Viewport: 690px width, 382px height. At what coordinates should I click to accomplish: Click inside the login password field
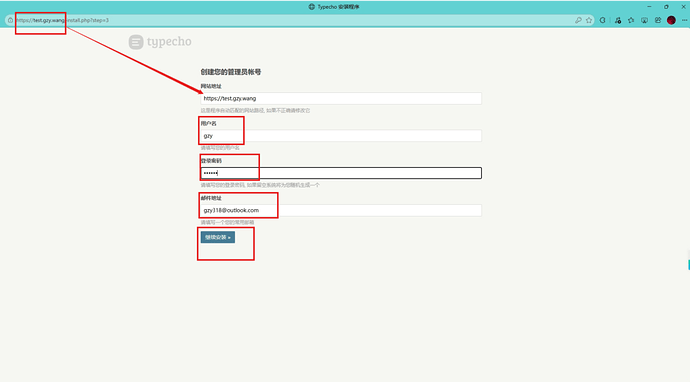[341, 173]
